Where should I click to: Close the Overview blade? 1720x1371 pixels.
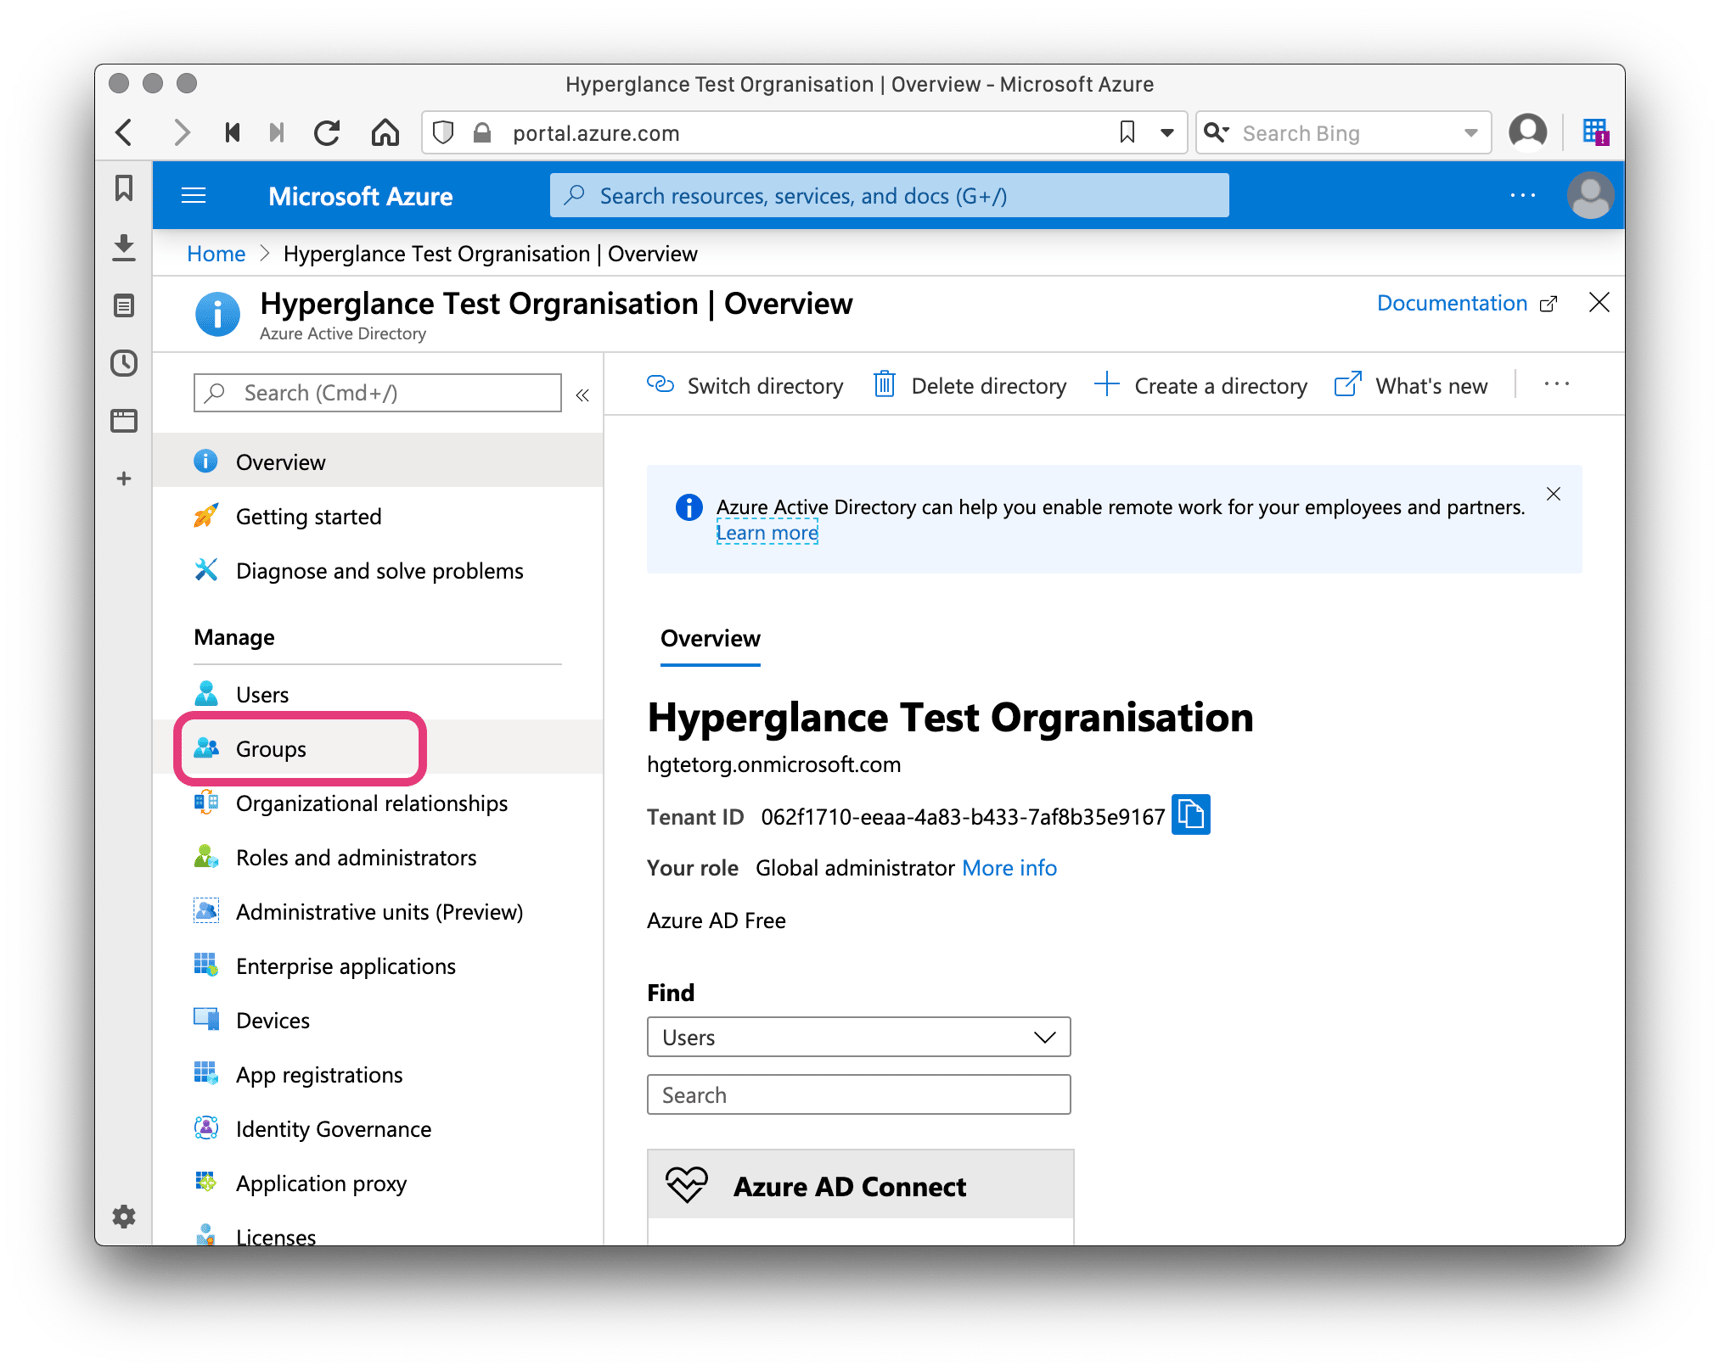1599,303
